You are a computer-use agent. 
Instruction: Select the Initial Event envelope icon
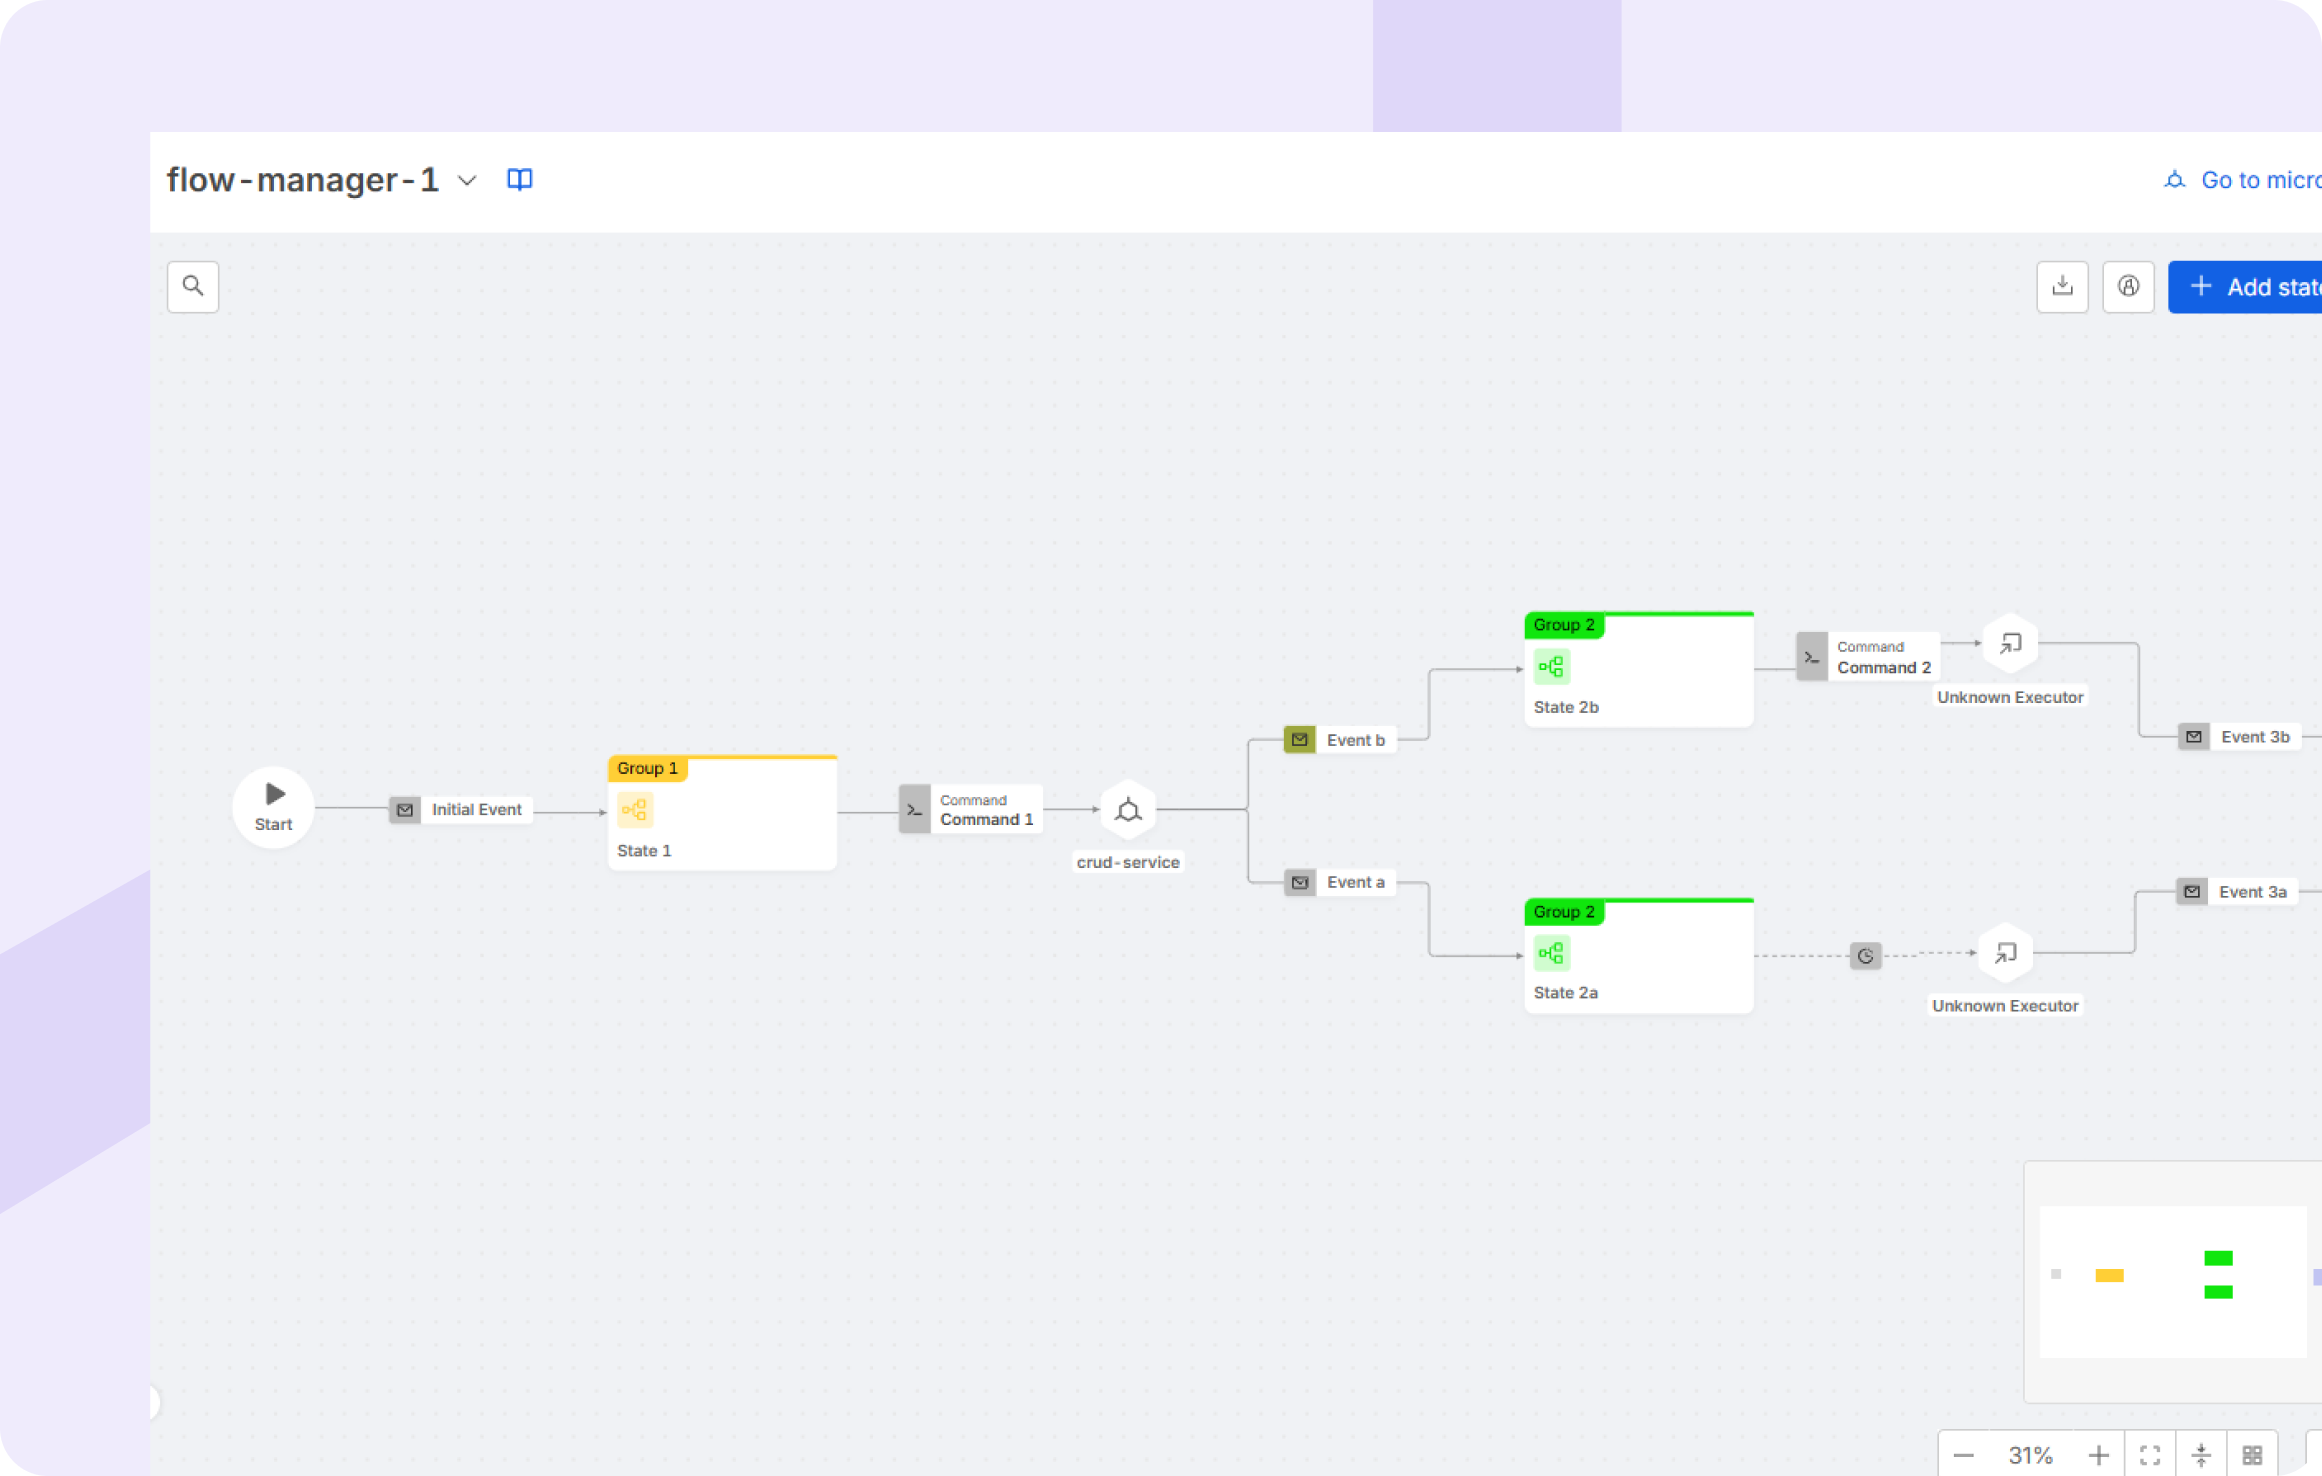pyautogui.click(x=405, y=810)
